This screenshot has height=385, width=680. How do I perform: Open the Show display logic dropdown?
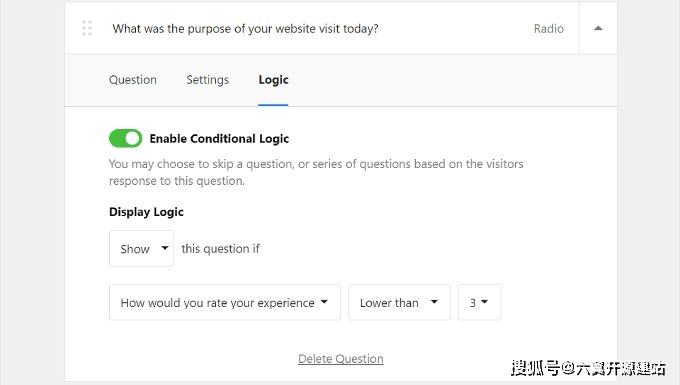pos(141,248)
